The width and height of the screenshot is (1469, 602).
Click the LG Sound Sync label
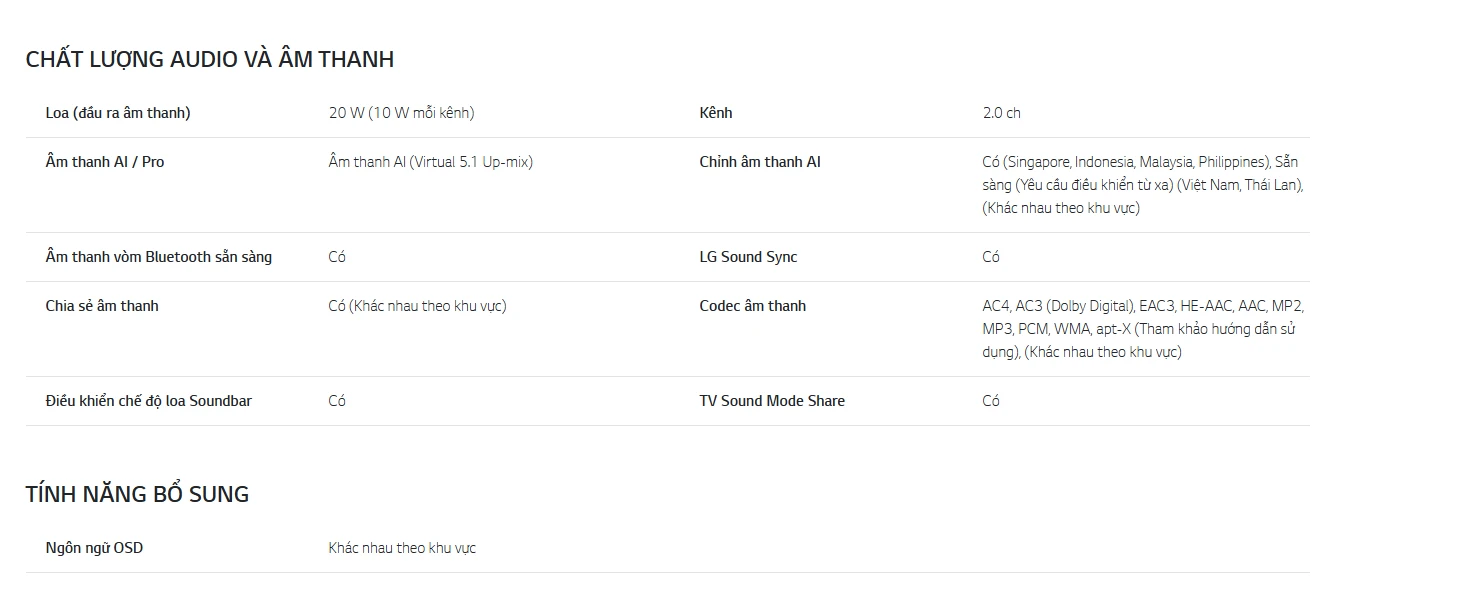tap(749, 257)
